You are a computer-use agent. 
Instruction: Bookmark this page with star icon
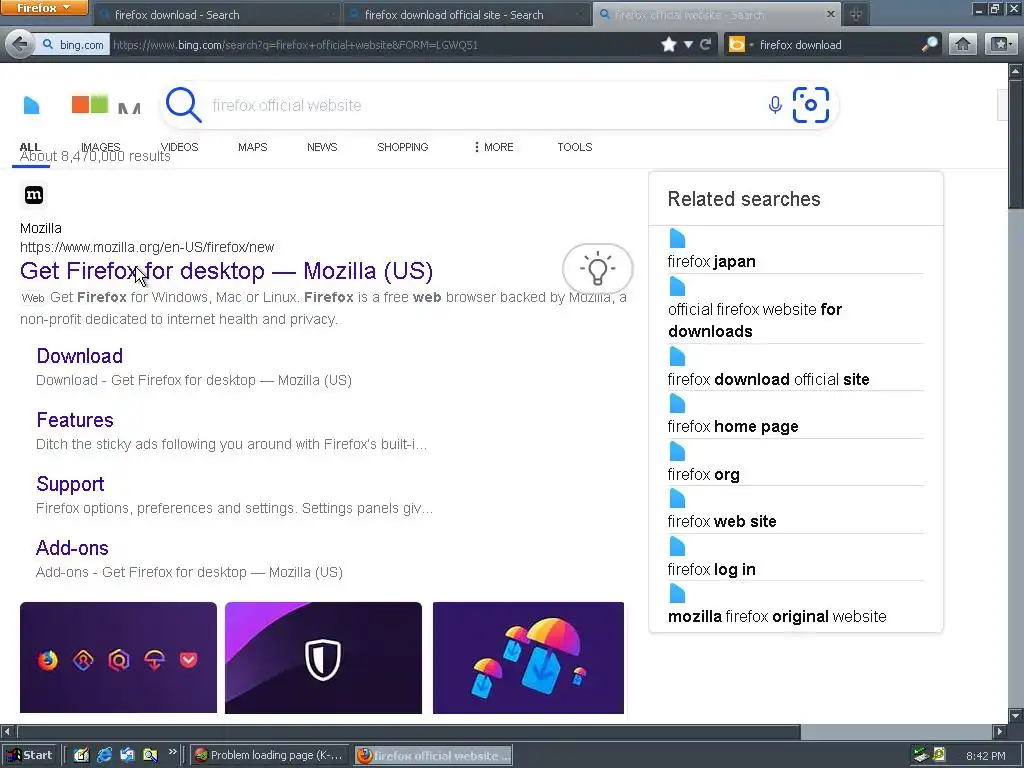click(x=668, y=44)
